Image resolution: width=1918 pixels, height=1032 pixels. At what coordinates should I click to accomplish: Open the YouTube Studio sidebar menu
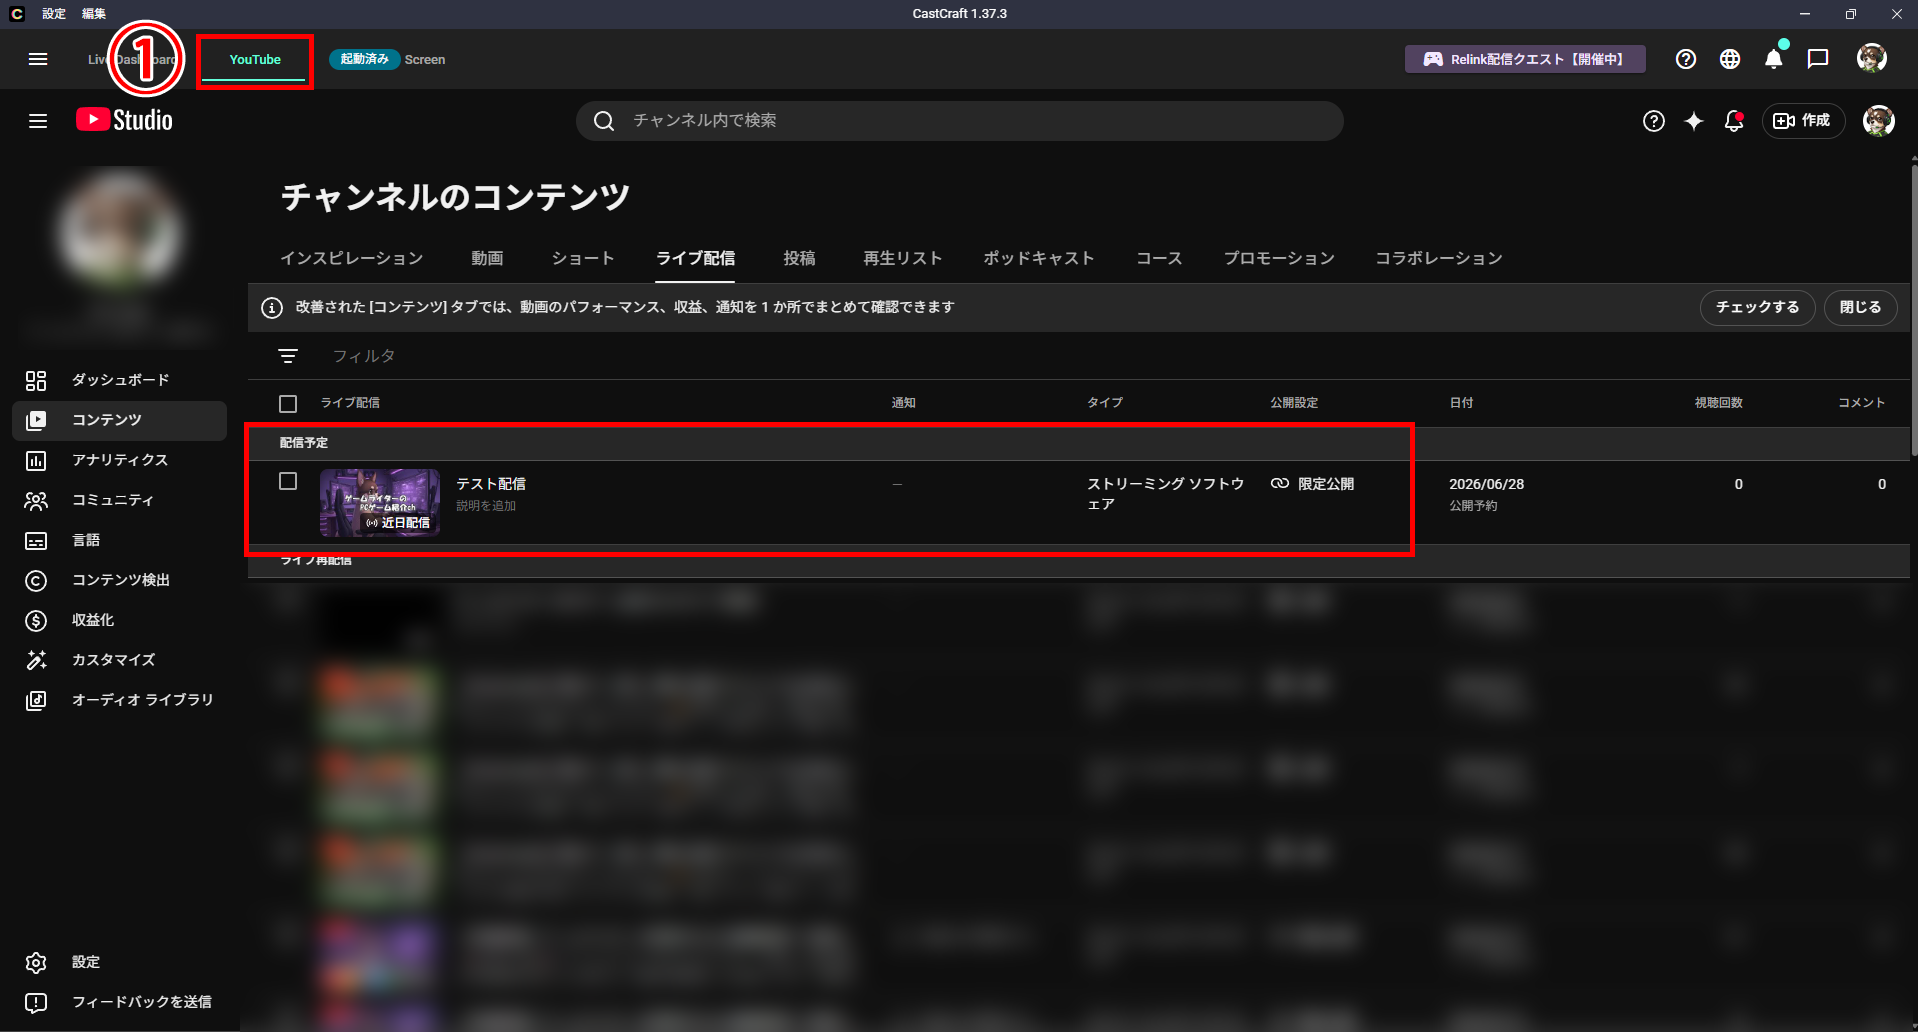point(38,121)
